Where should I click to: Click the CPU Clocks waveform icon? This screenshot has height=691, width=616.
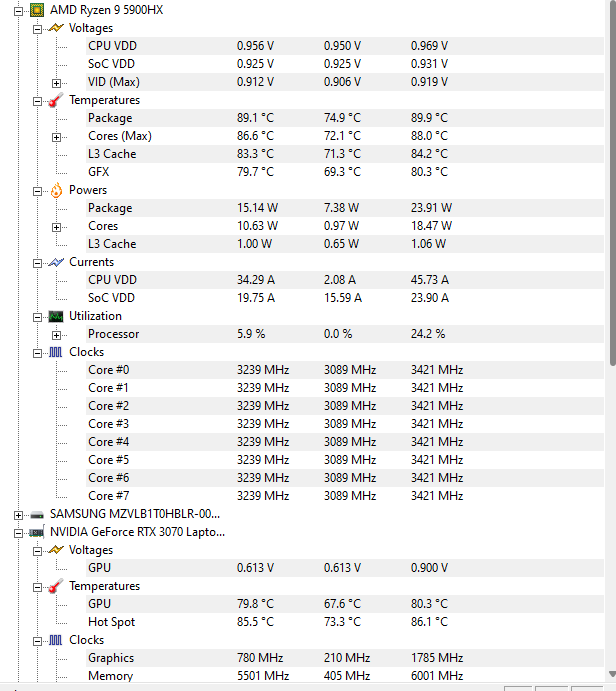click(56, 352)
